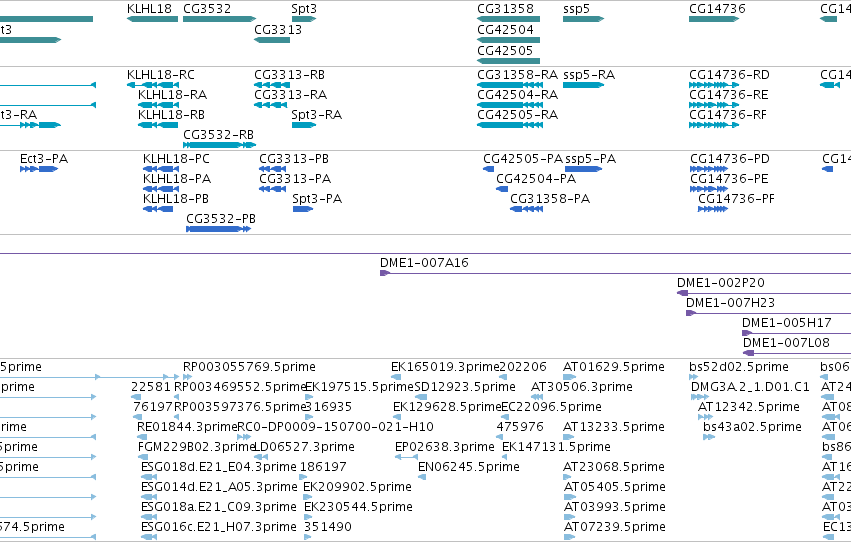
Task: Click the ssp5-PA protein
Action: [x=583, y=169]
